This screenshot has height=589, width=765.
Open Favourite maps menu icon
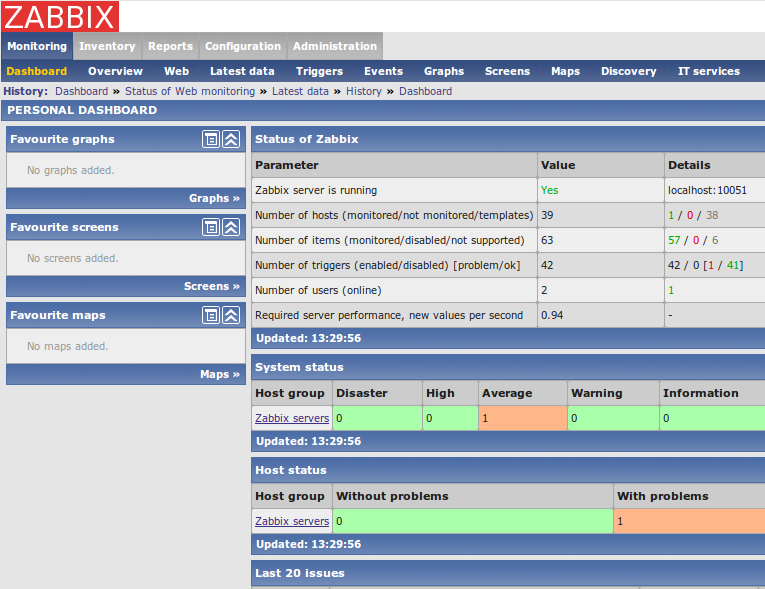tap(211, 315)
